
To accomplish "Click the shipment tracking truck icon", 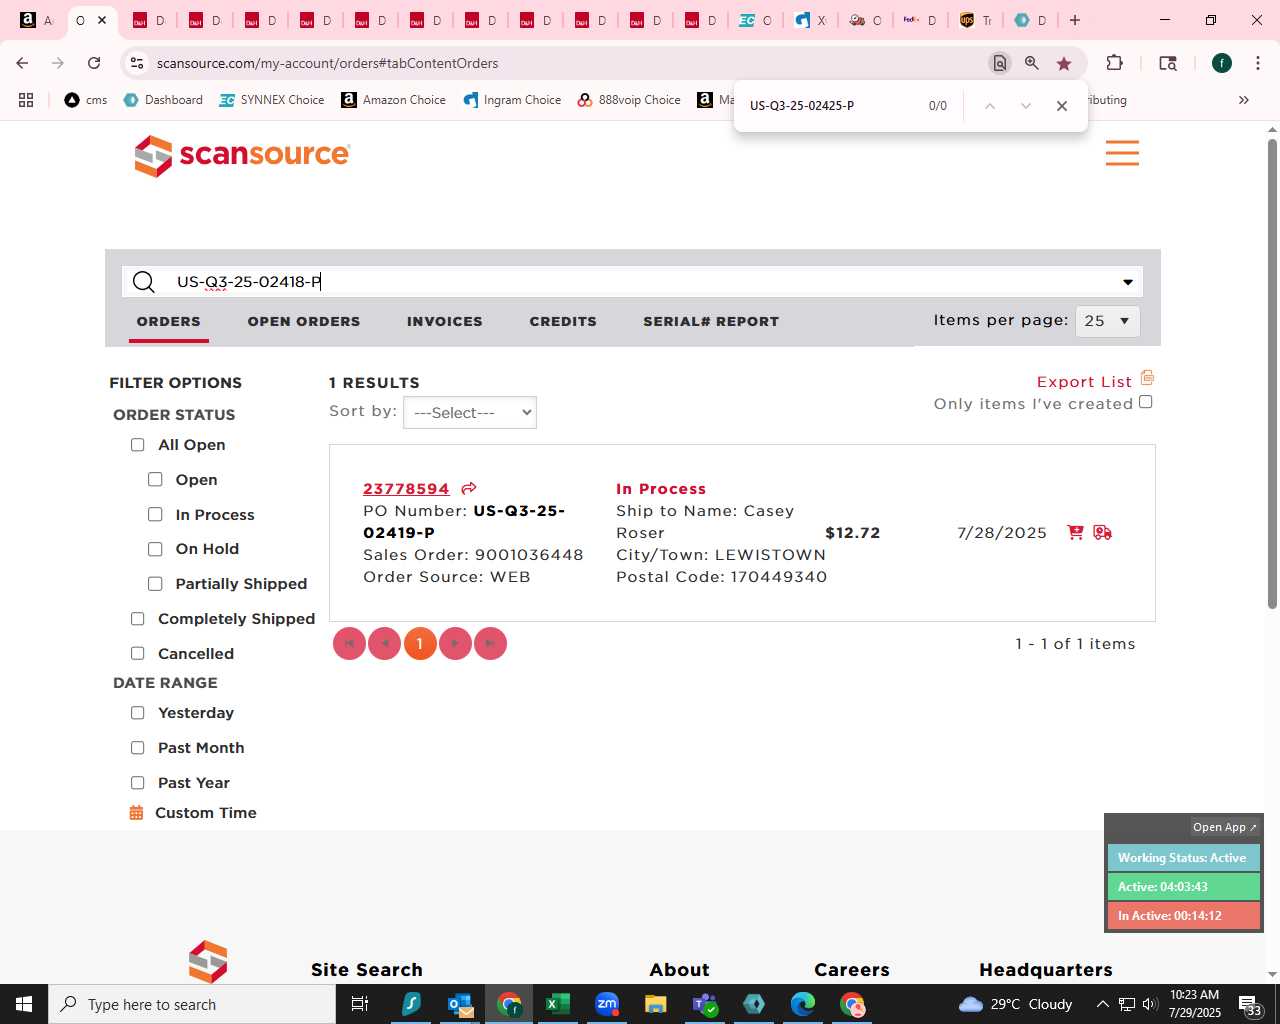I will point(1102,532).
